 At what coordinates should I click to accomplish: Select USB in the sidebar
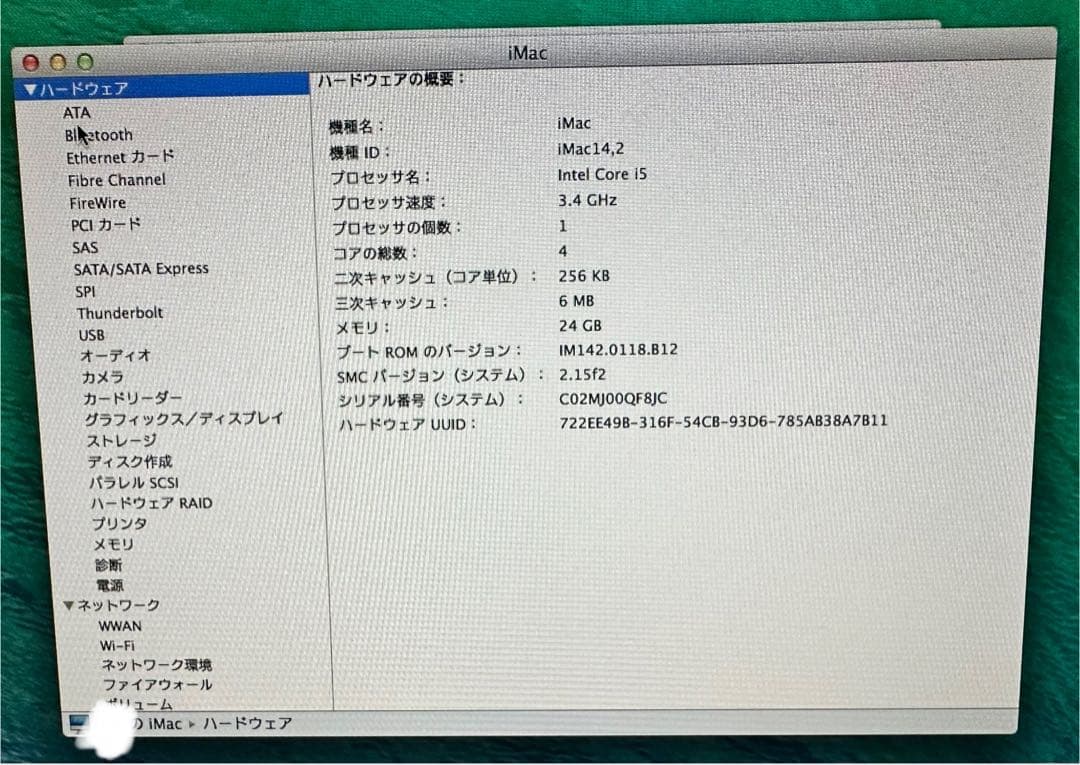pyautogui.click(x=91, y=335)
